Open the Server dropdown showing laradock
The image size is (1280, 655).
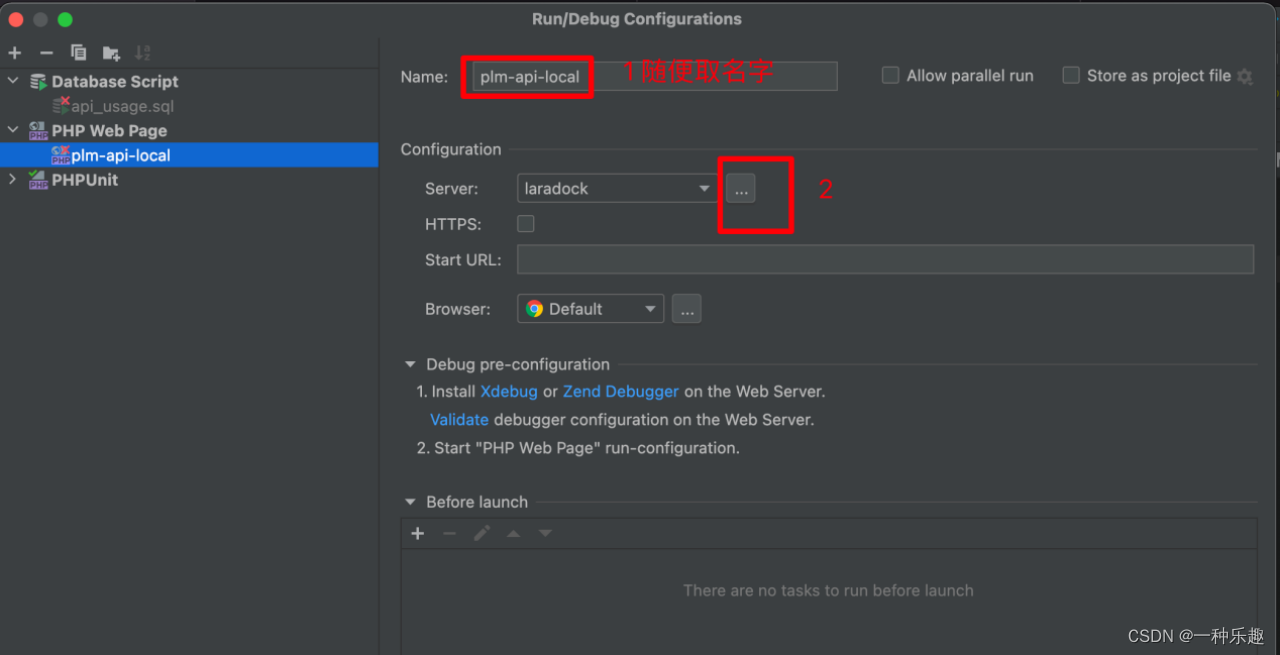point(617,188)
